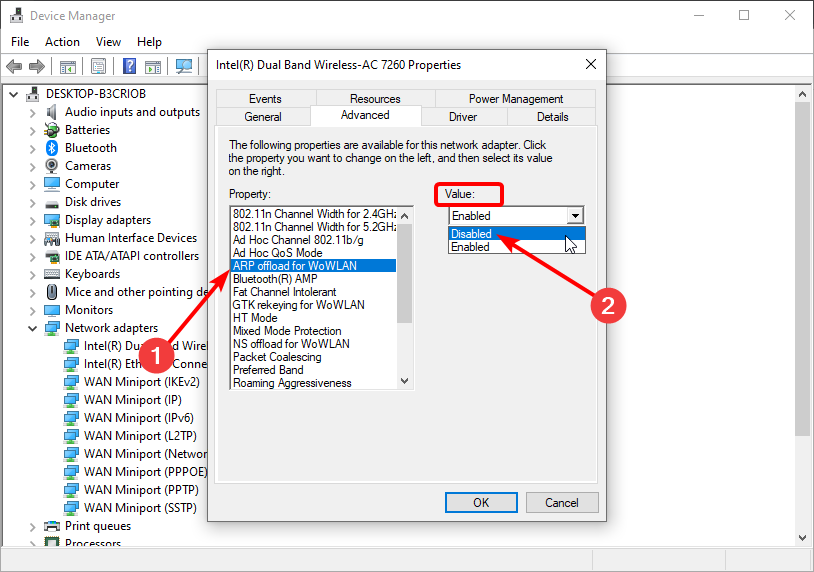Click the Disk drives icon

pos(52,203)
